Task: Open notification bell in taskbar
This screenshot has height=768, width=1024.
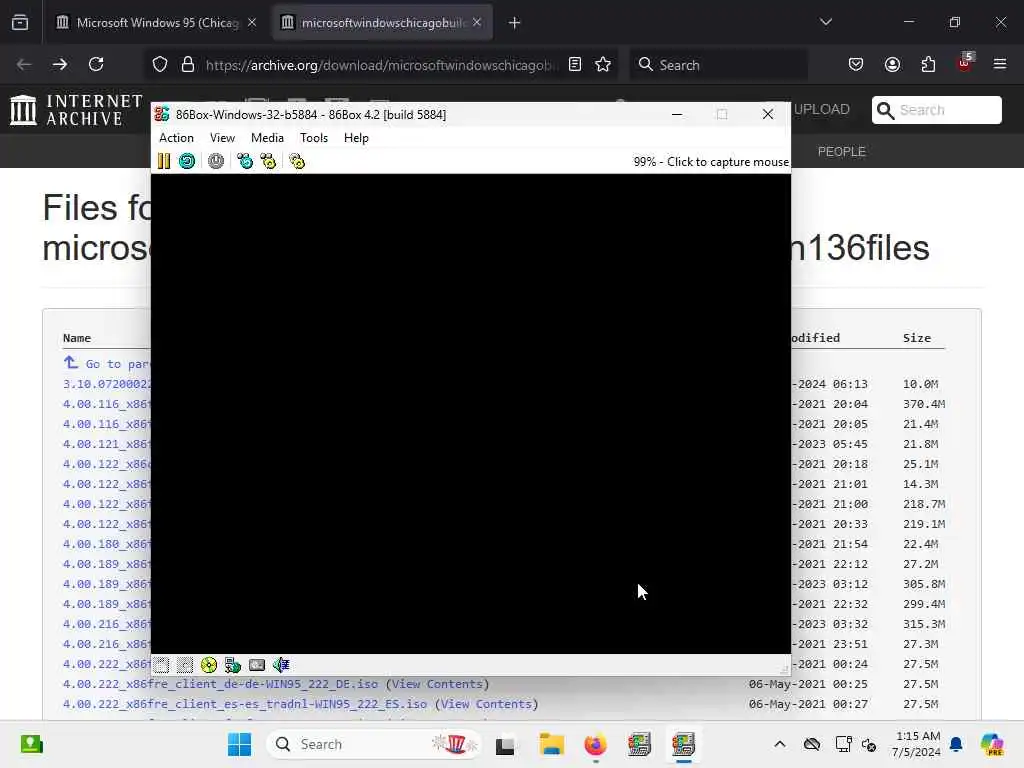Action: click(x=956, y=744)
